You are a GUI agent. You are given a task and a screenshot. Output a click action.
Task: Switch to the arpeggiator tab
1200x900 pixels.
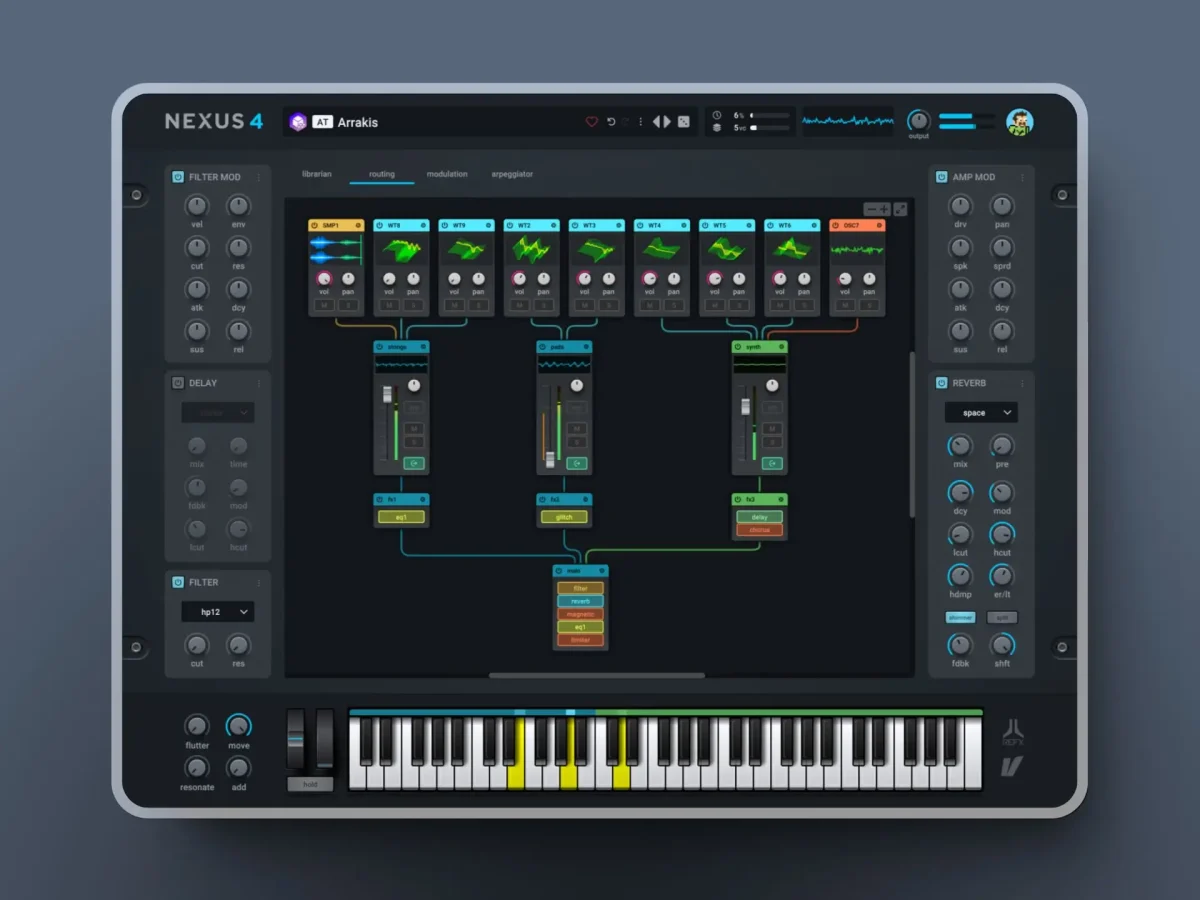pos(512,174)
